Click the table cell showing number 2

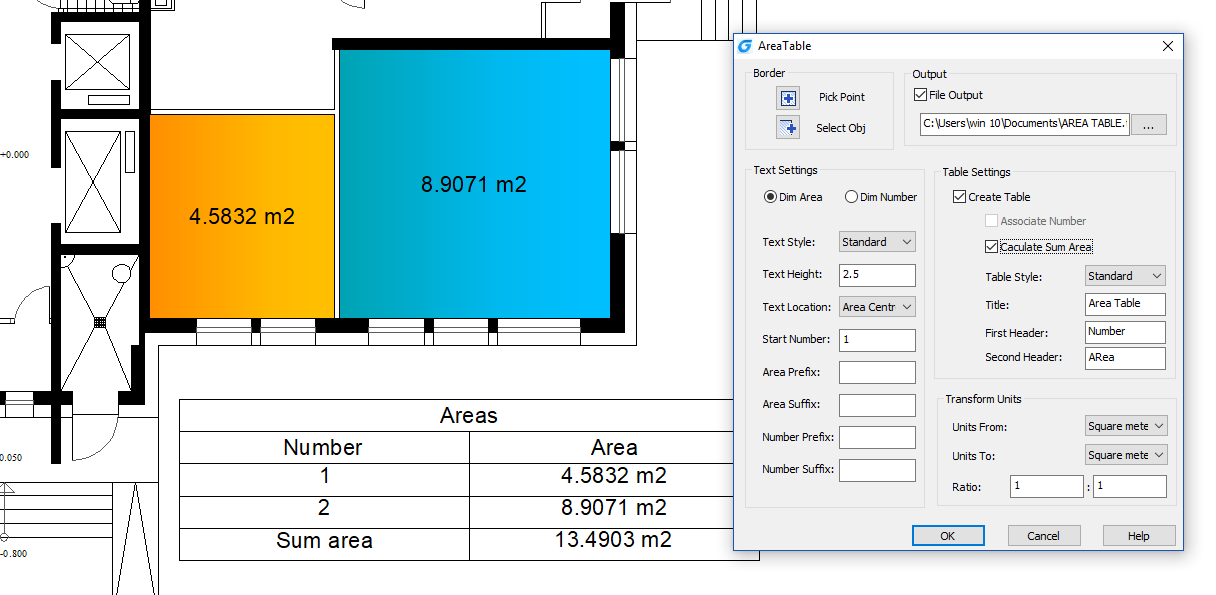click(324, 511)
